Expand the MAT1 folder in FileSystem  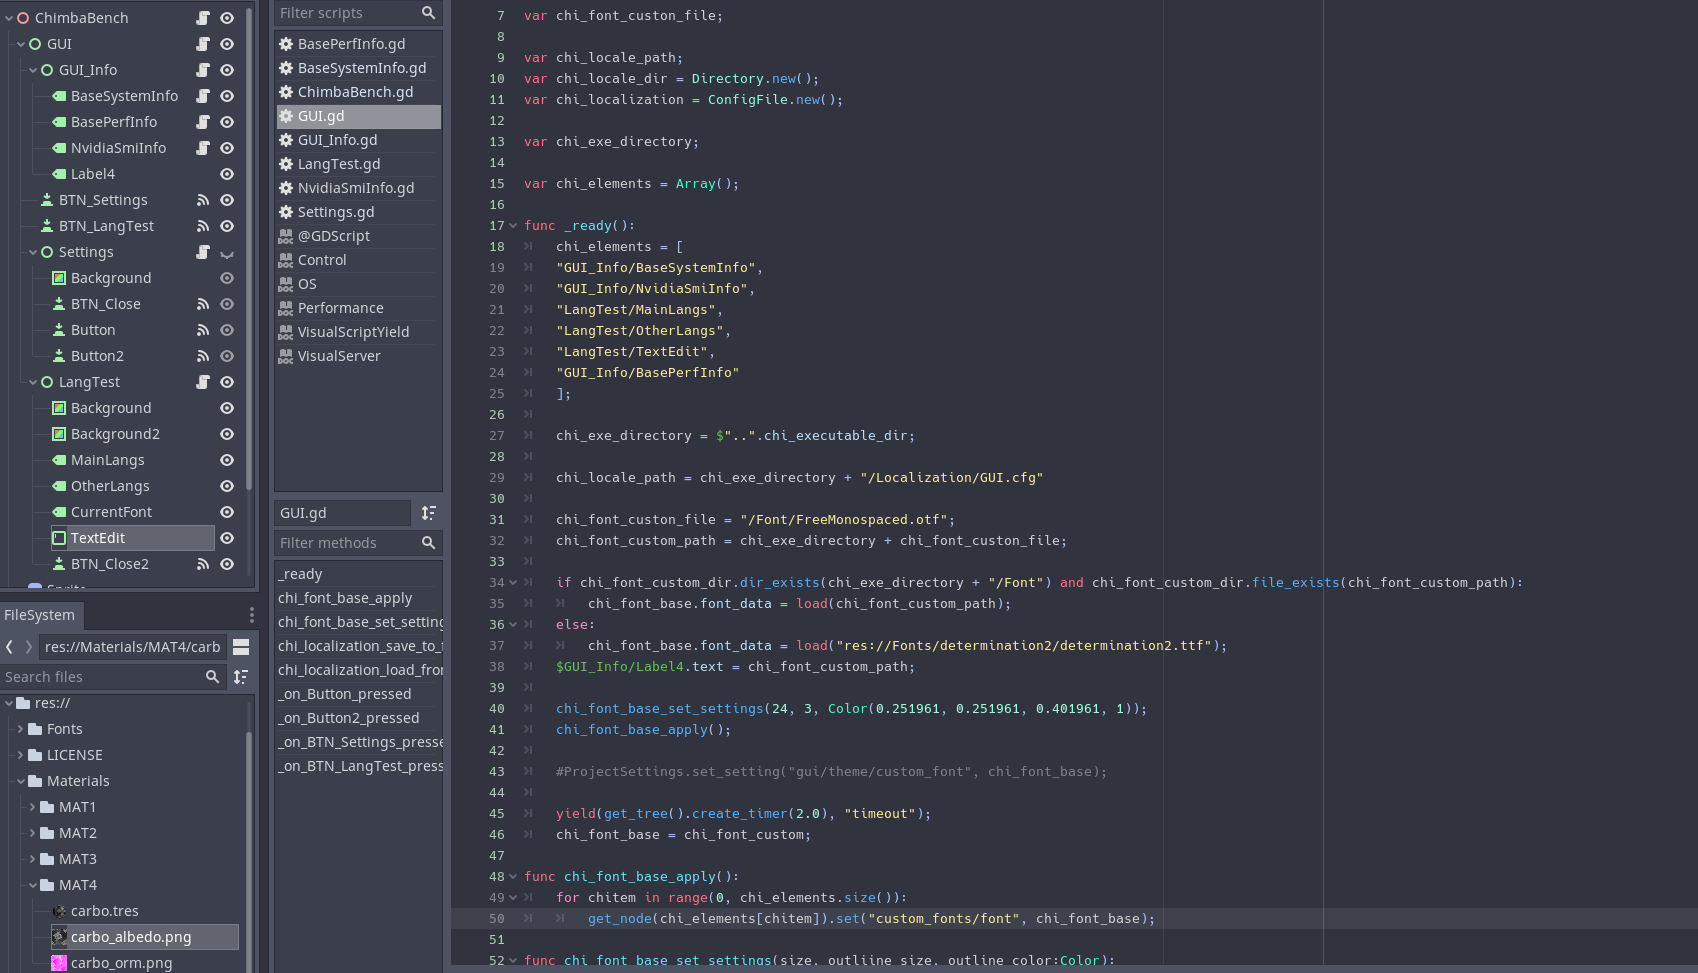tap(33, 807)
